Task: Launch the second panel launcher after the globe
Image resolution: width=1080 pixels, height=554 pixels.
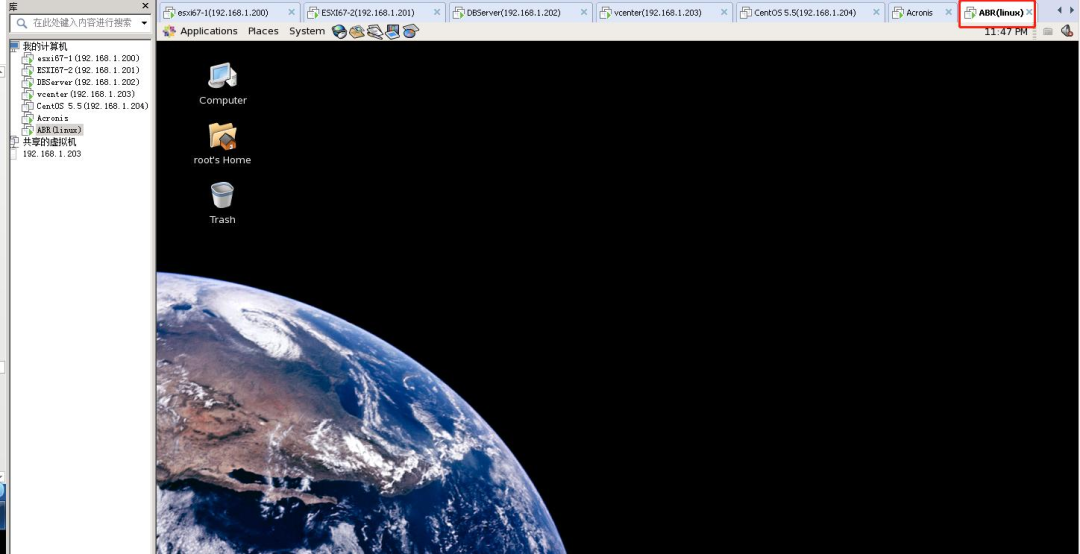Action: [x=357, y=31]
